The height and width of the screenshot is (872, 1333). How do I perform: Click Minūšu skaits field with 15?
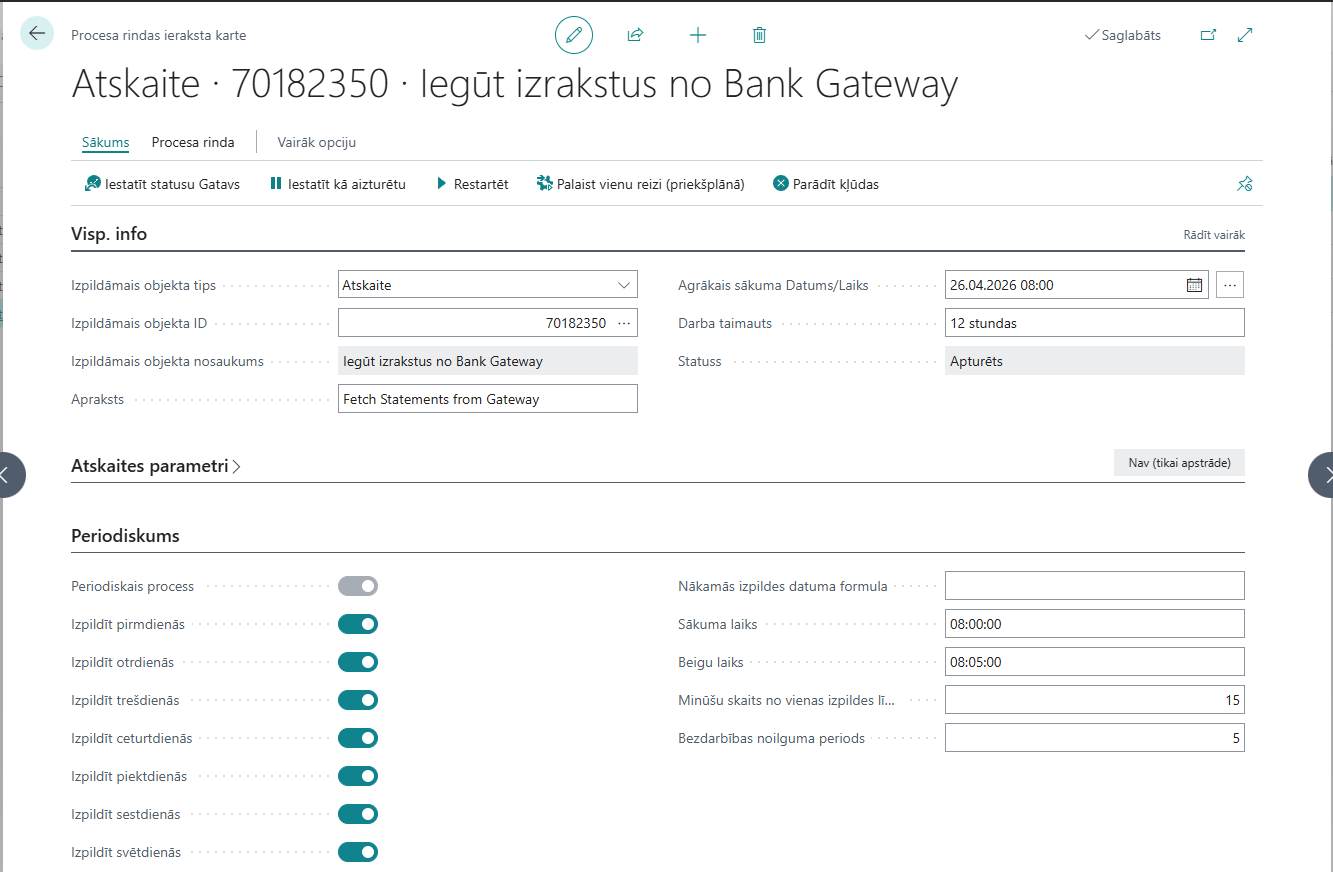1095,700
